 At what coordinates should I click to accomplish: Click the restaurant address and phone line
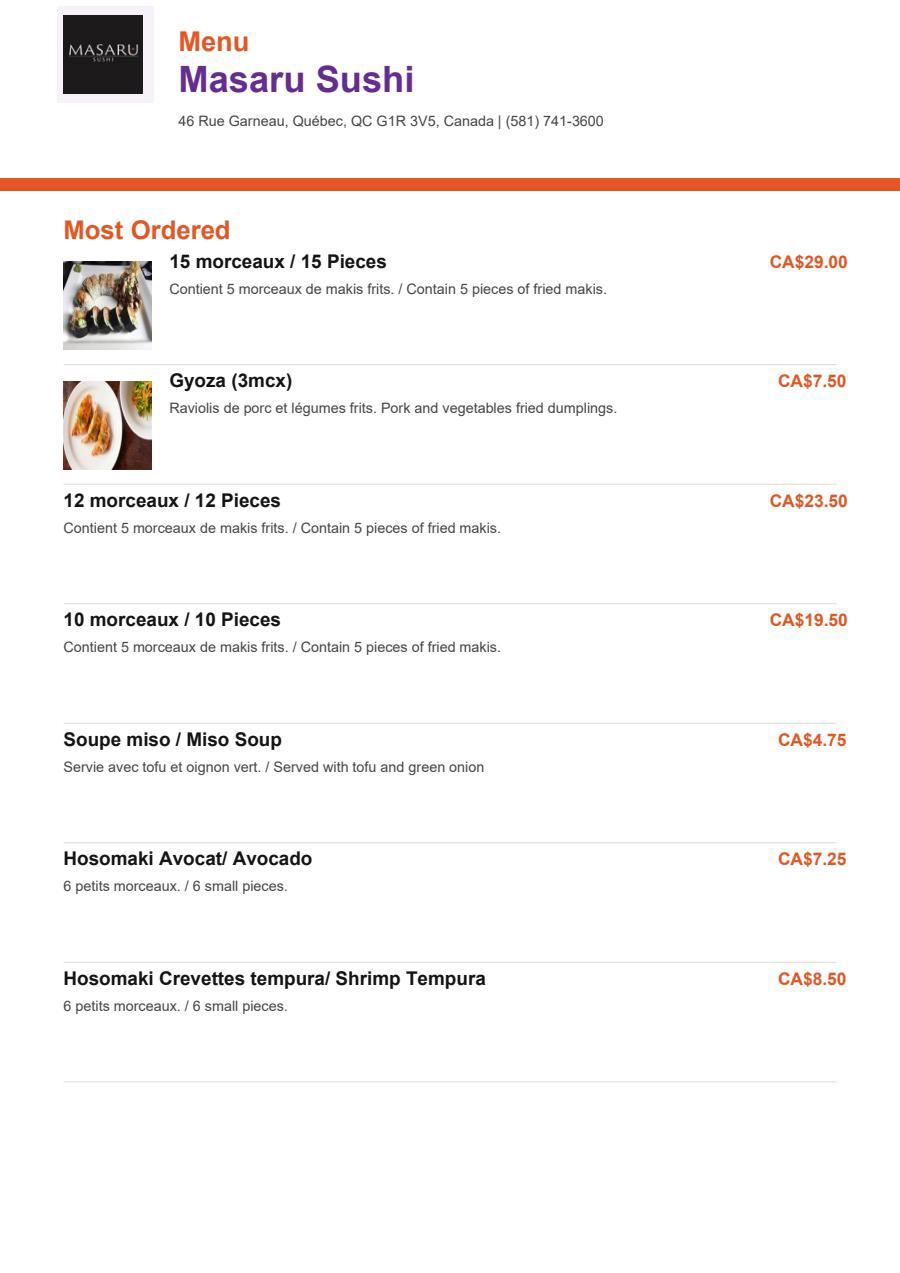[x=391, y=121]
